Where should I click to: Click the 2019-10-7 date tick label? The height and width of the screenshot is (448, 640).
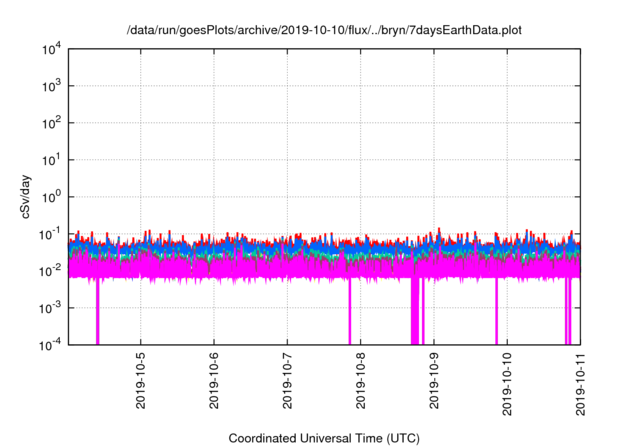coord(287,381)
